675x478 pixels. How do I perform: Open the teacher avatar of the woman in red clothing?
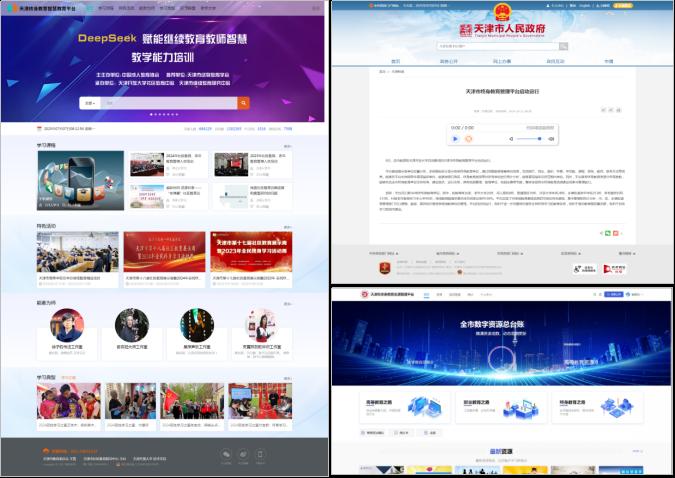pos(262,326)
